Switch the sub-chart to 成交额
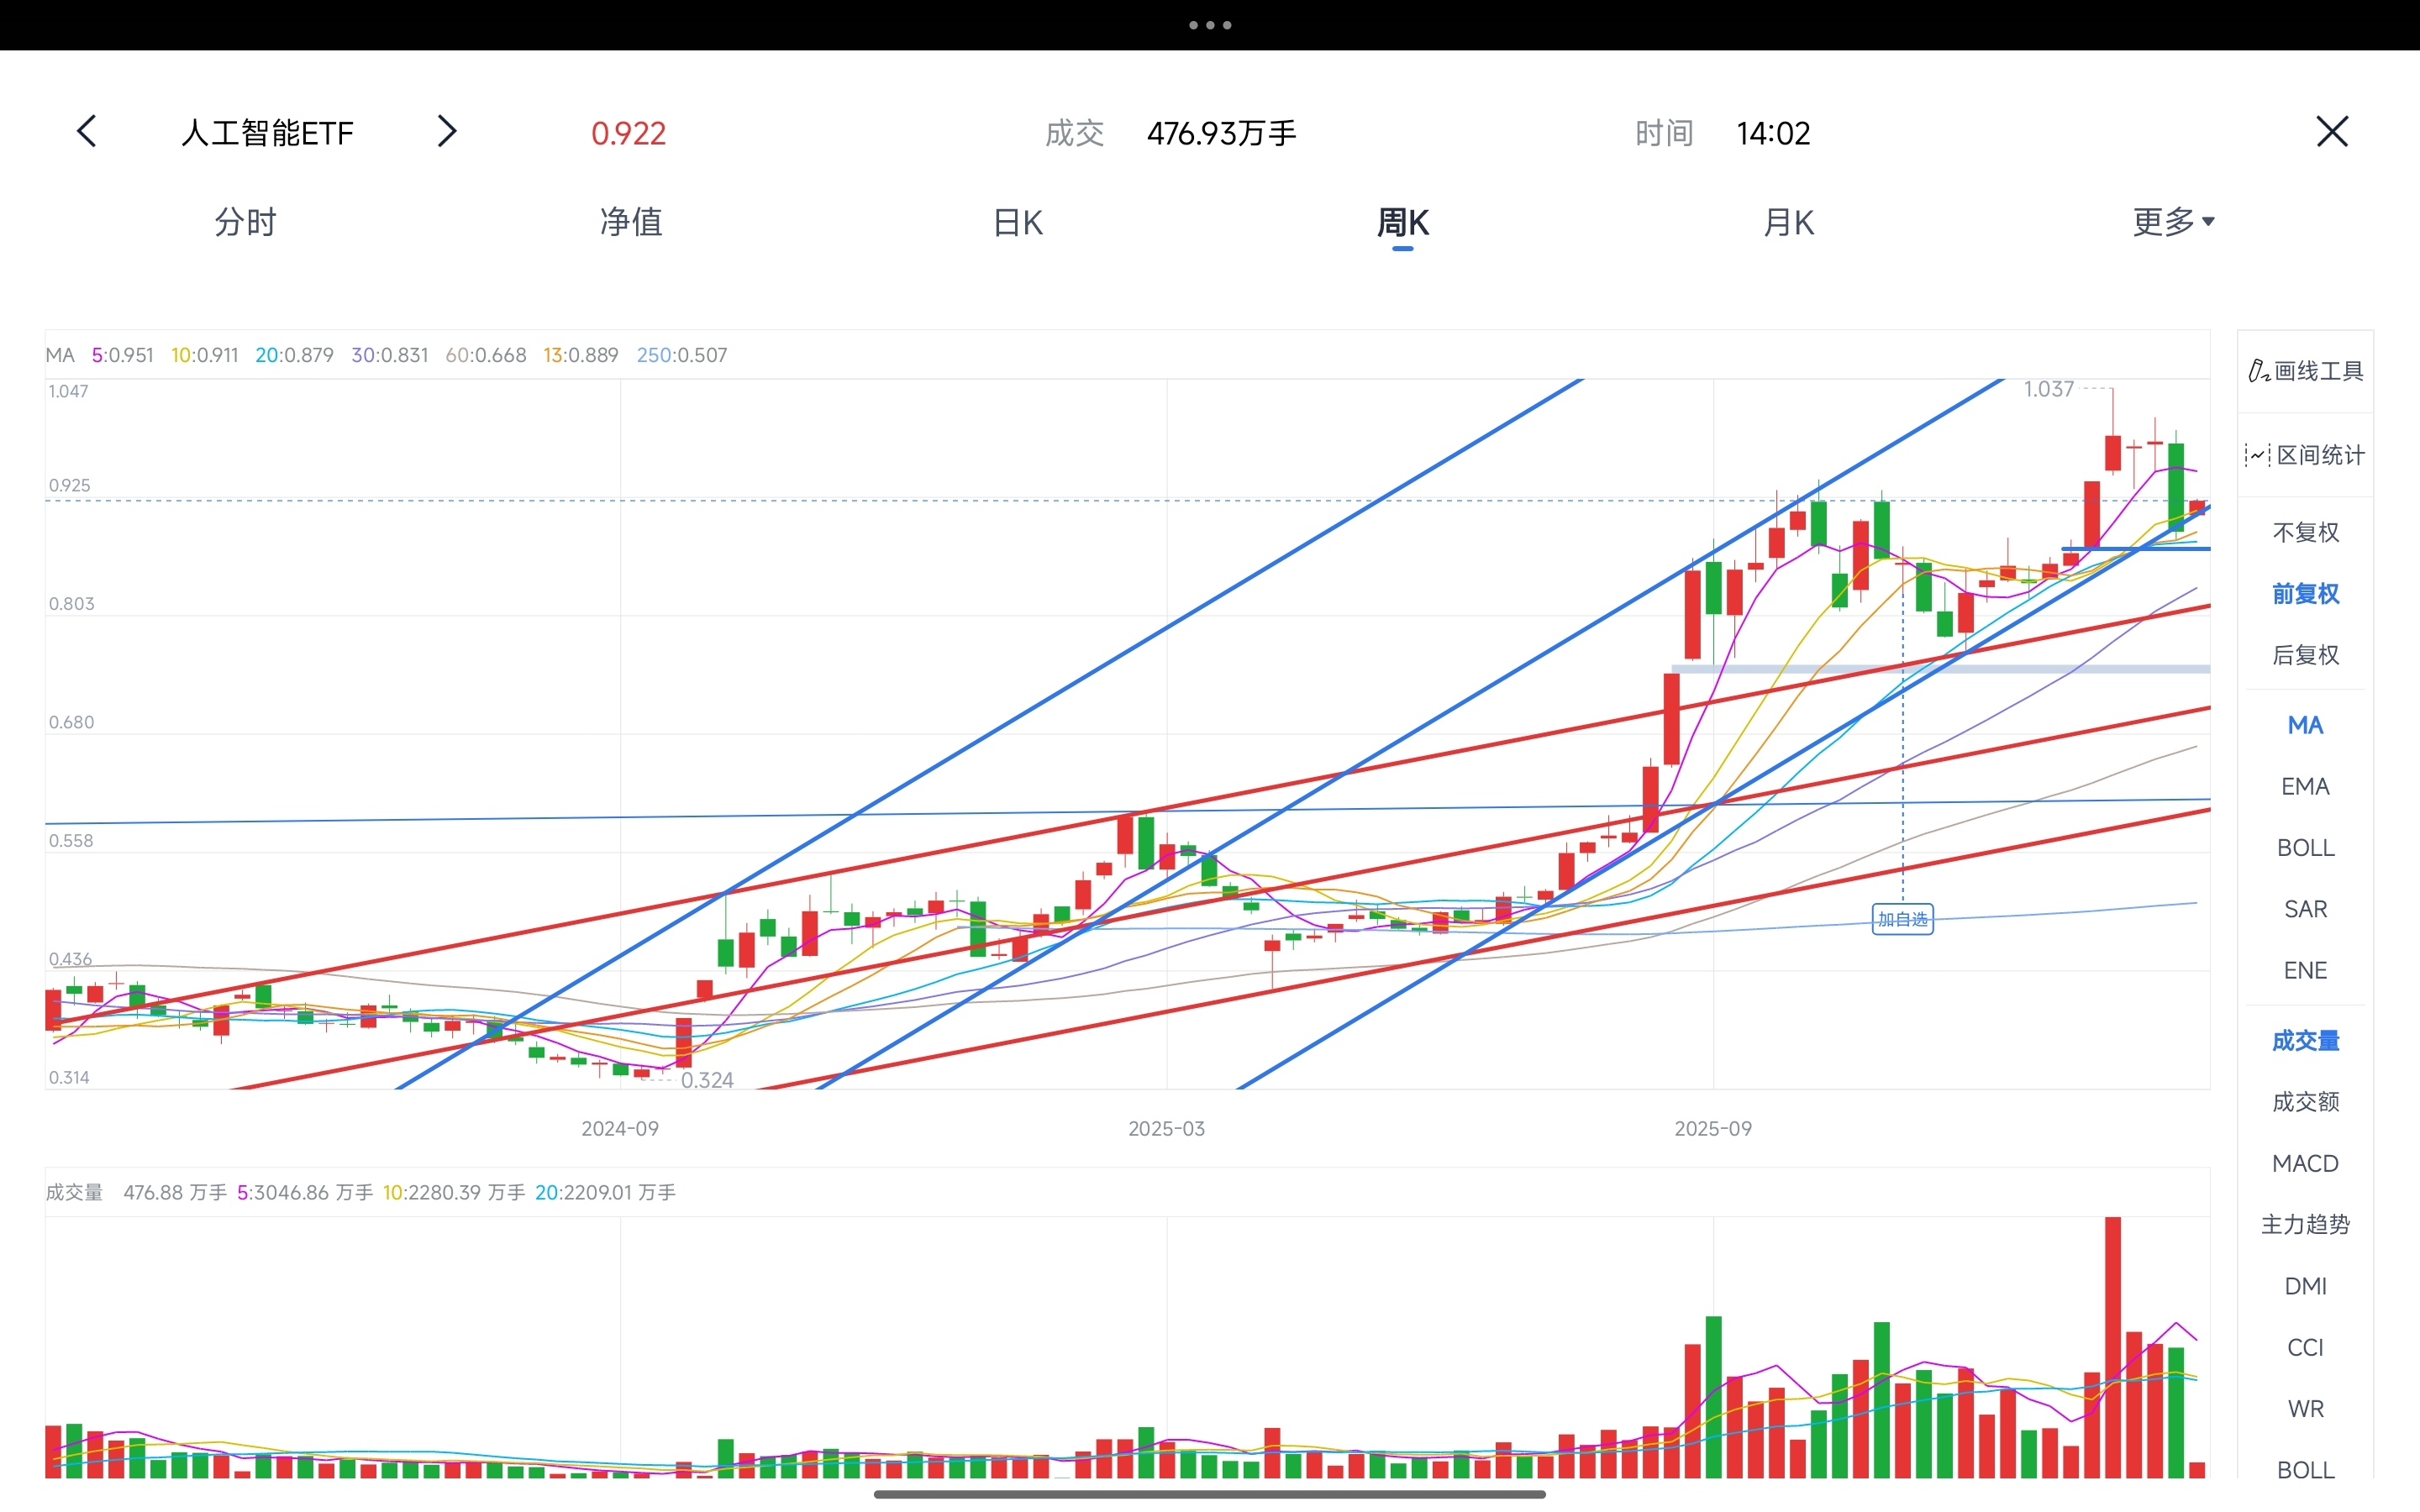Image resolution: width=2420 pixels, height=1512 pixels. [2305, 1102]
